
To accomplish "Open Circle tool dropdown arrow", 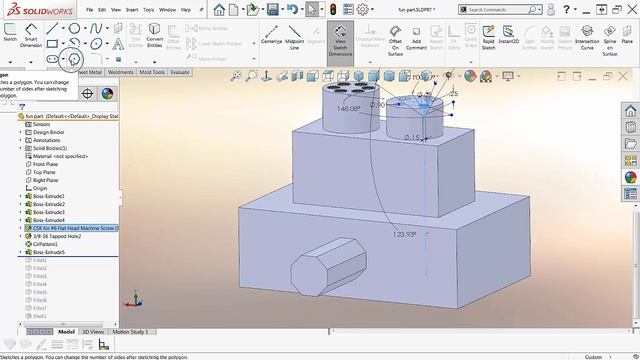I will tap(85, 29).
